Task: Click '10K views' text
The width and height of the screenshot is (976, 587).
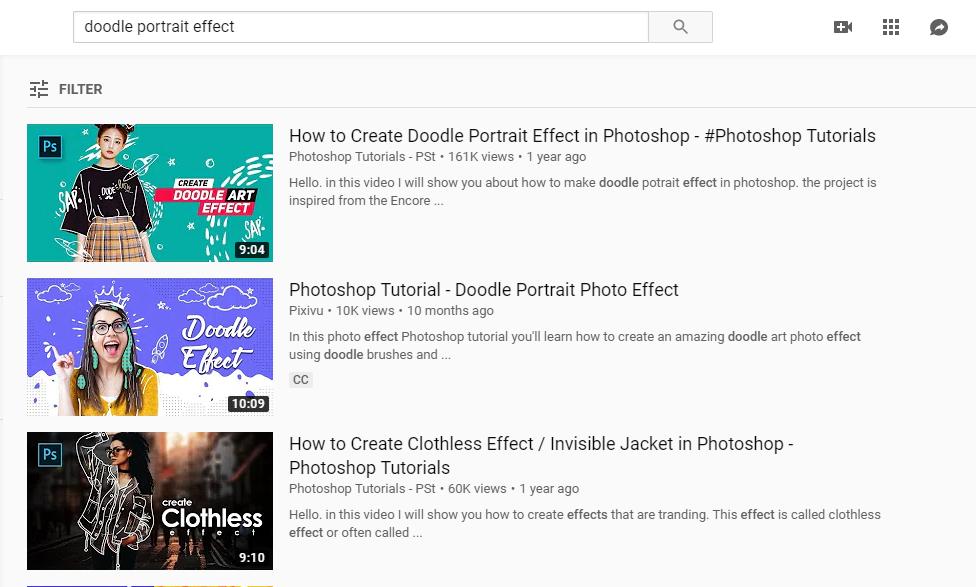Action: 365,311
